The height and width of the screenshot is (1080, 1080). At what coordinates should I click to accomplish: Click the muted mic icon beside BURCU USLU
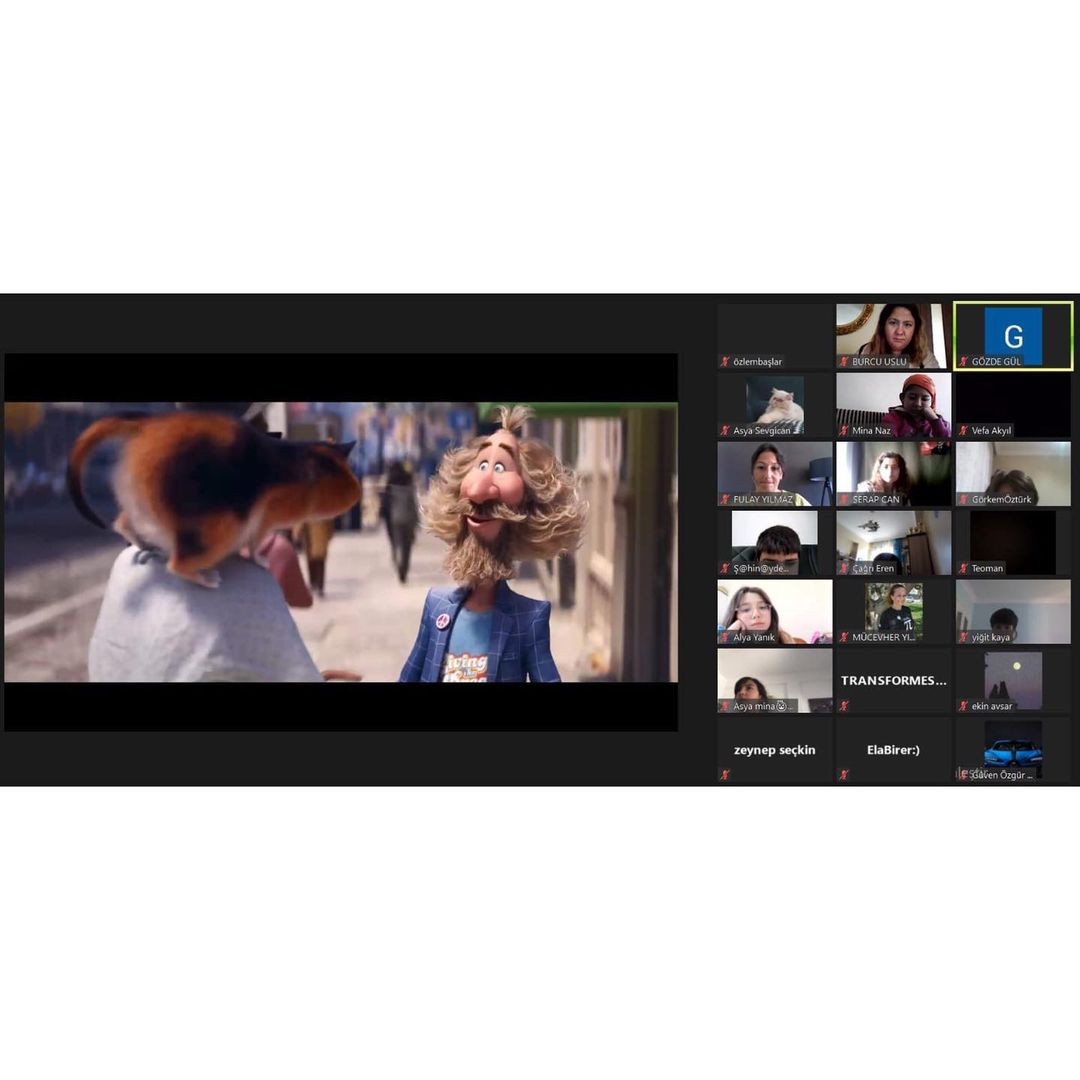(x=844, y=362)
